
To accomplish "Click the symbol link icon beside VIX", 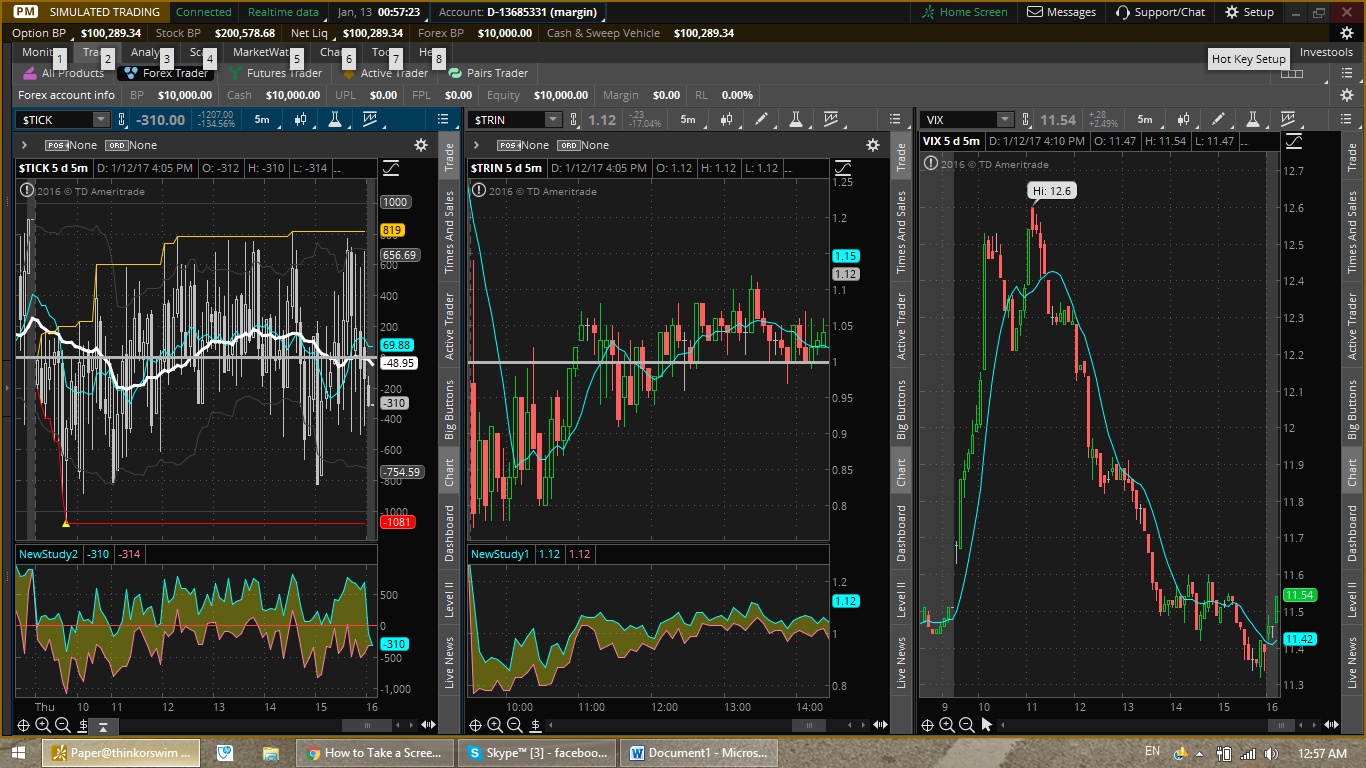I will pyautogui.click(x=1025, y=120).
